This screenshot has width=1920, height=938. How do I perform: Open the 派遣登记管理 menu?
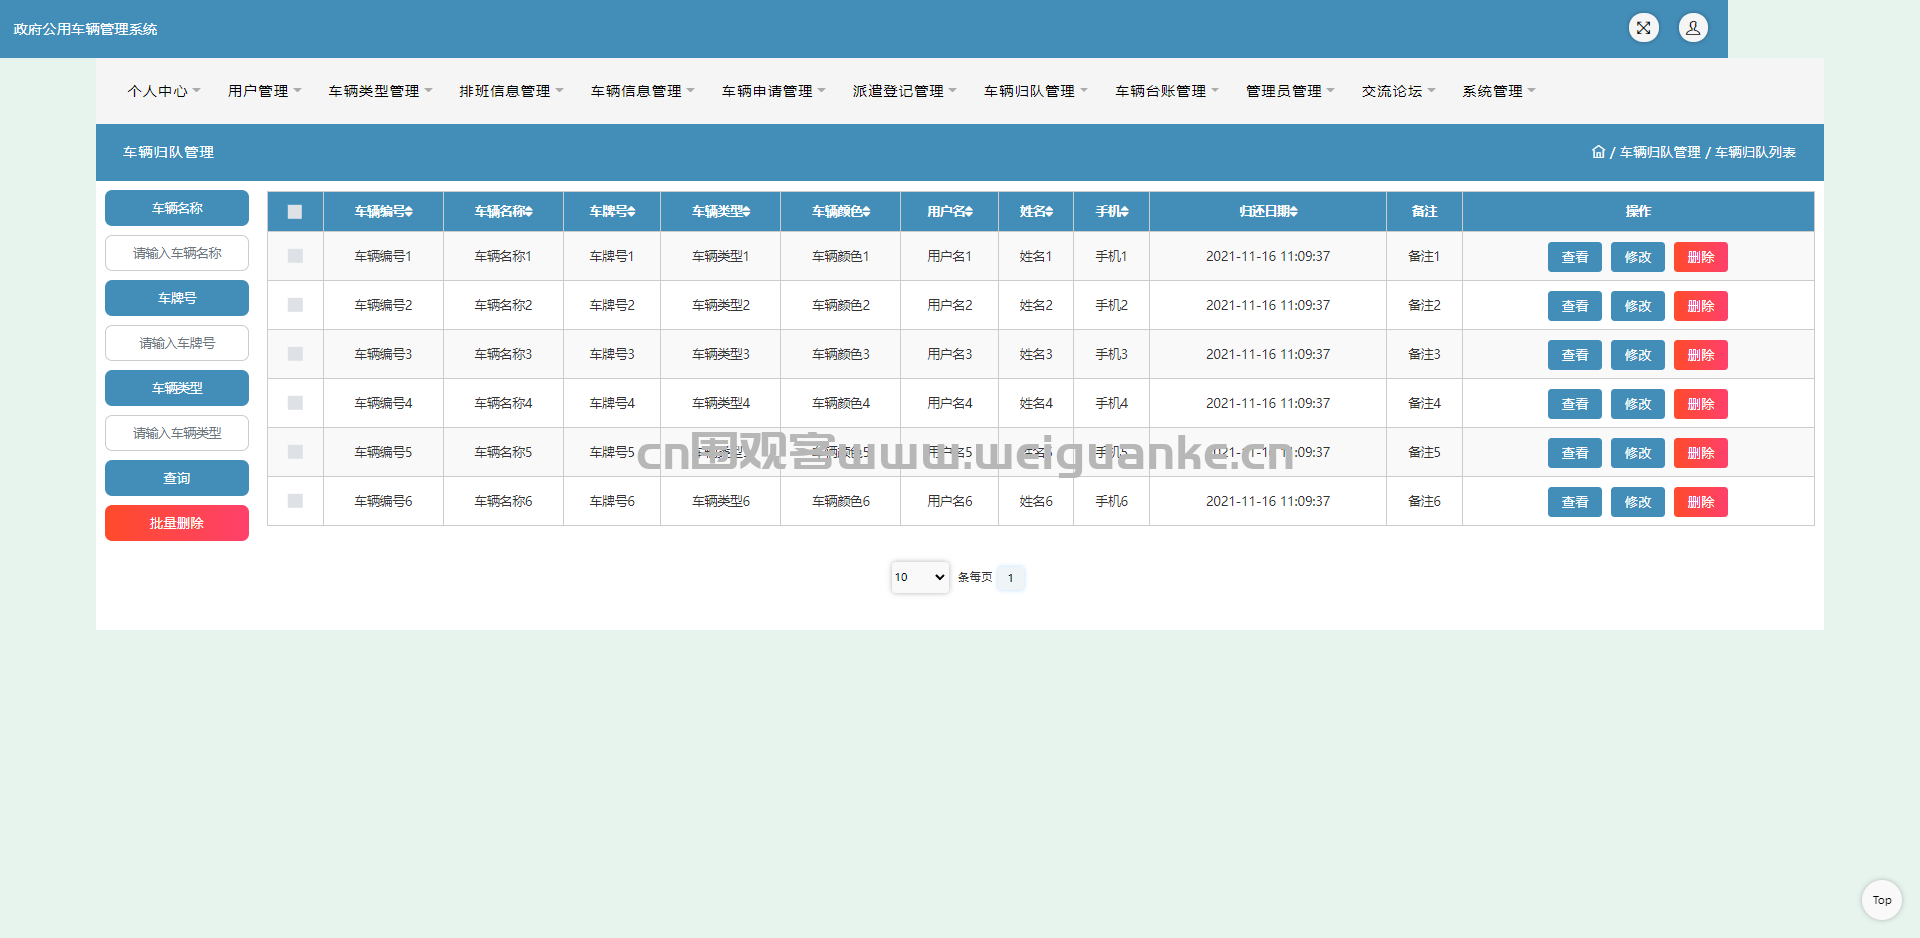905,91
